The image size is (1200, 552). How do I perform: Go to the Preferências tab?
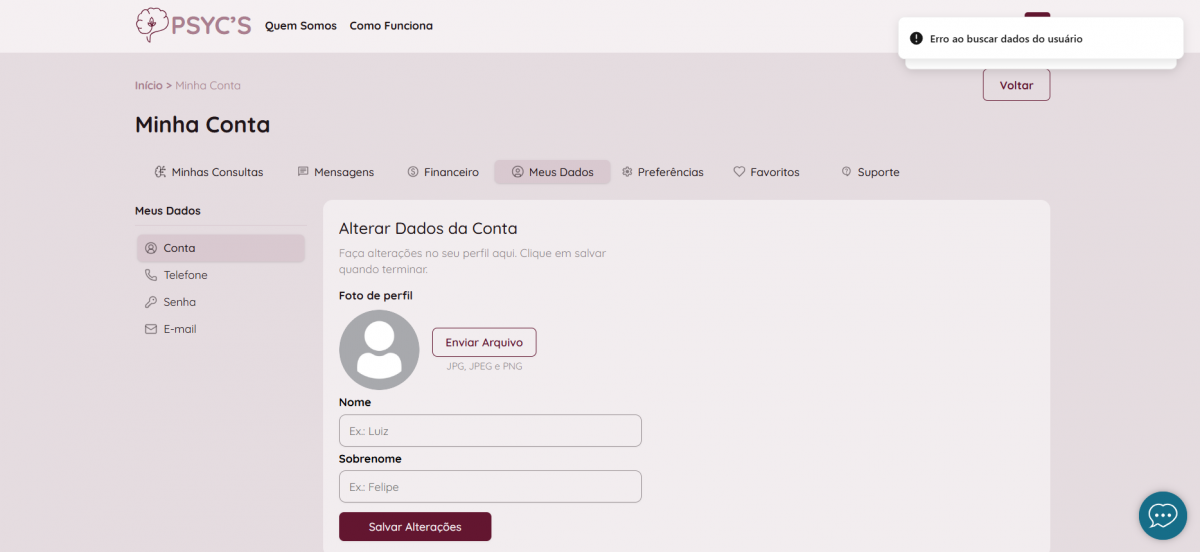coord(662,172)
